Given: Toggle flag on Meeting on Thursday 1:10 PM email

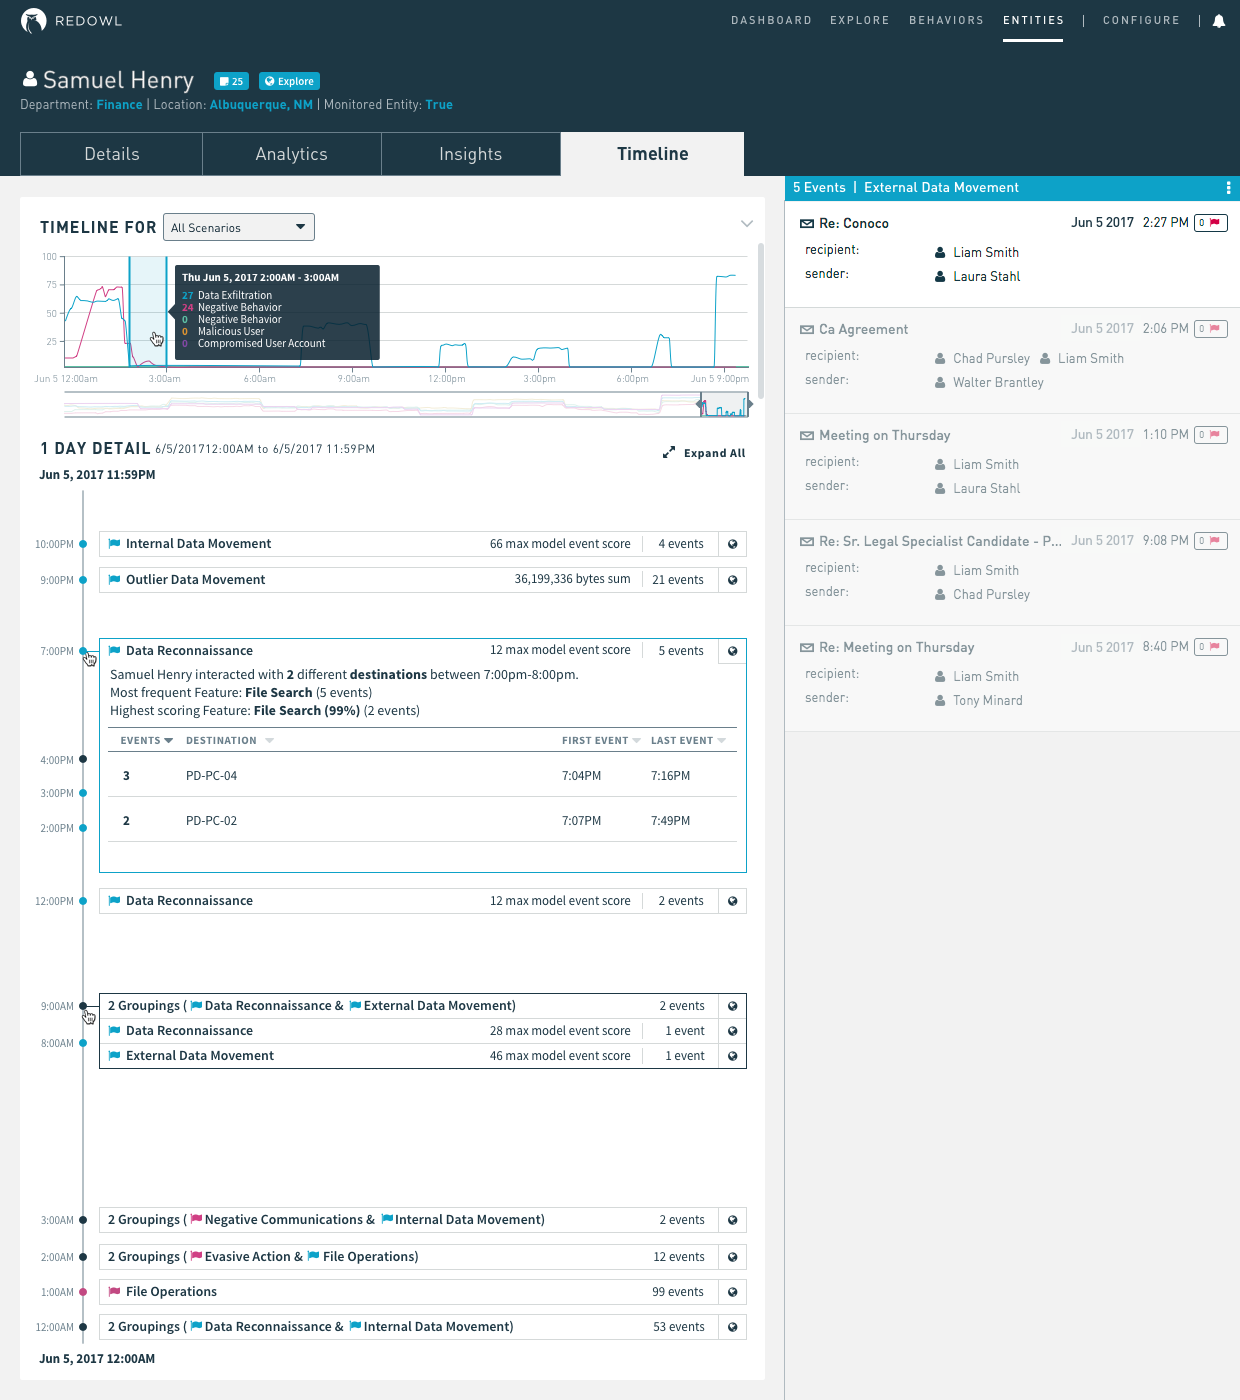Looking at the screenshot, I should (1211, 435).
